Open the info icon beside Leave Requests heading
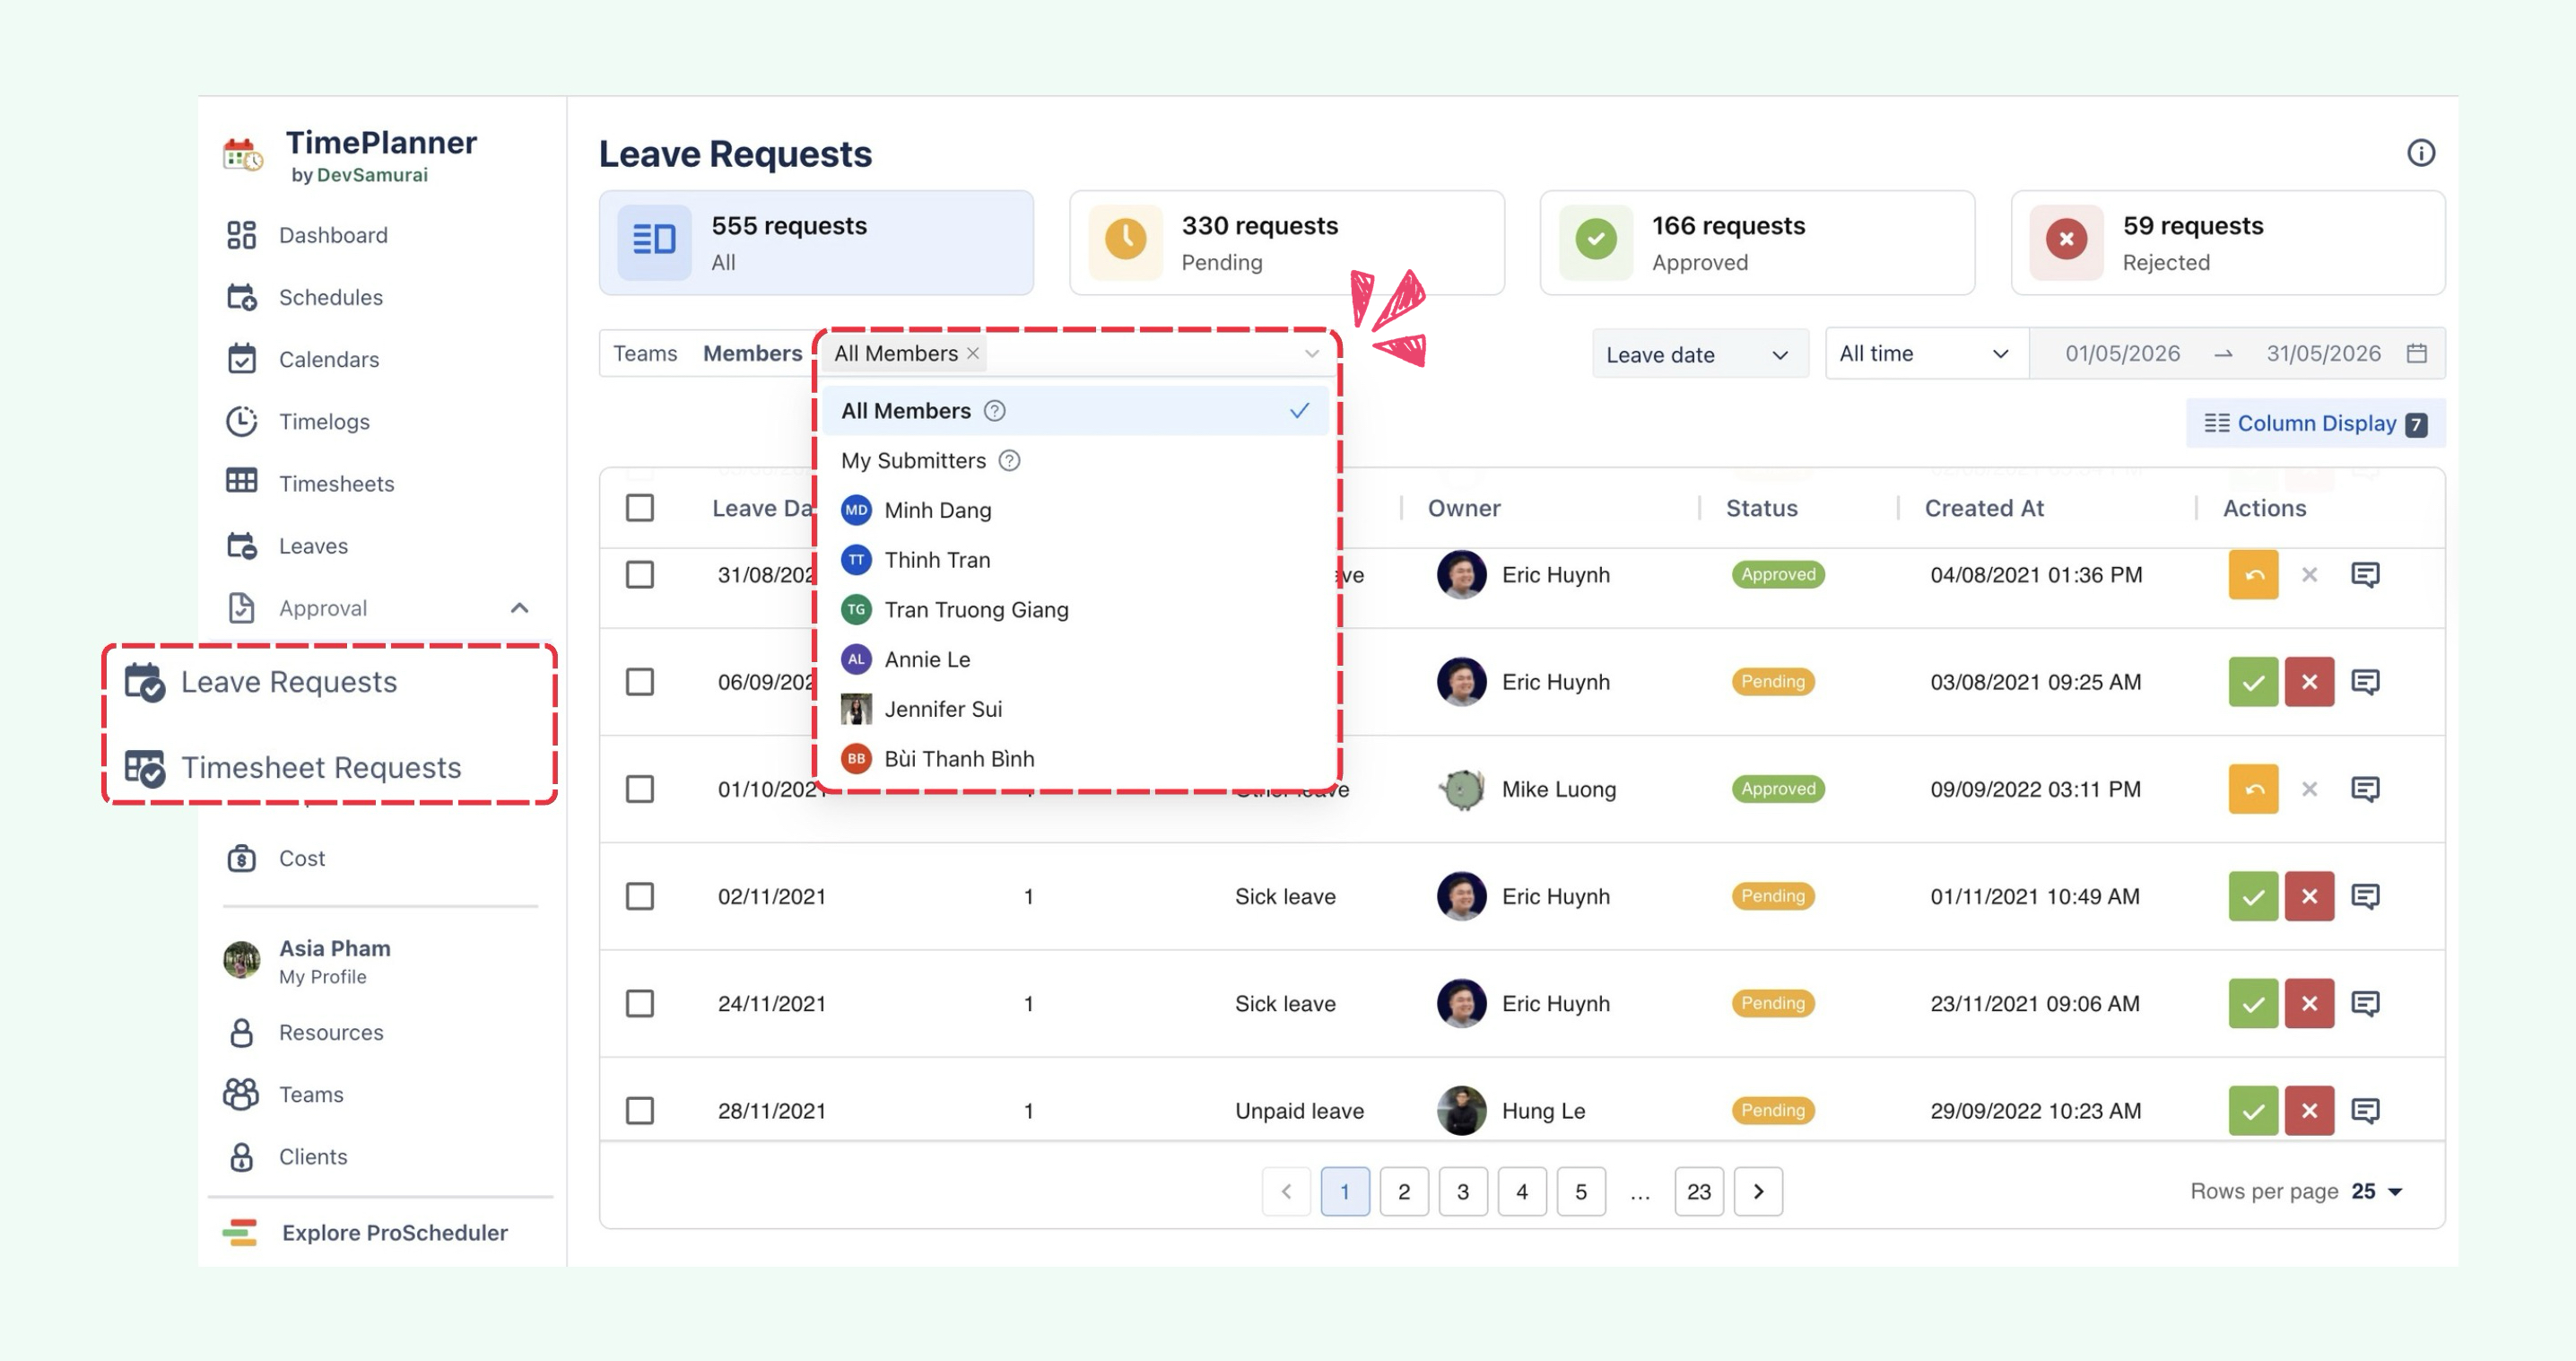The width and height of the screenshot is (2576, 1361). 2420,153
